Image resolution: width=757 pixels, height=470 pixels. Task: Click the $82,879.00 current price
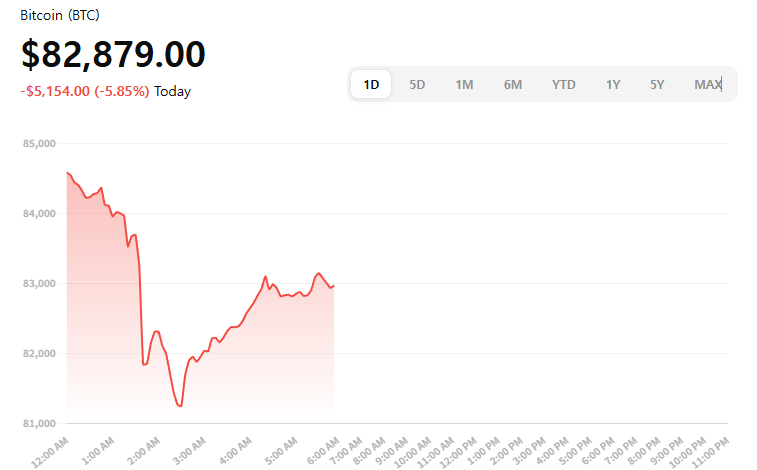(113, 54)
